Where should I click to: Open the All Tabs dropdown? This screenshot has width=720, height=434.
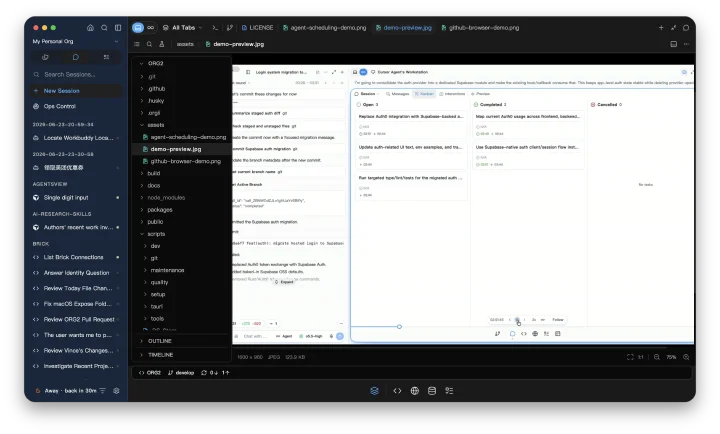point(182,28)
